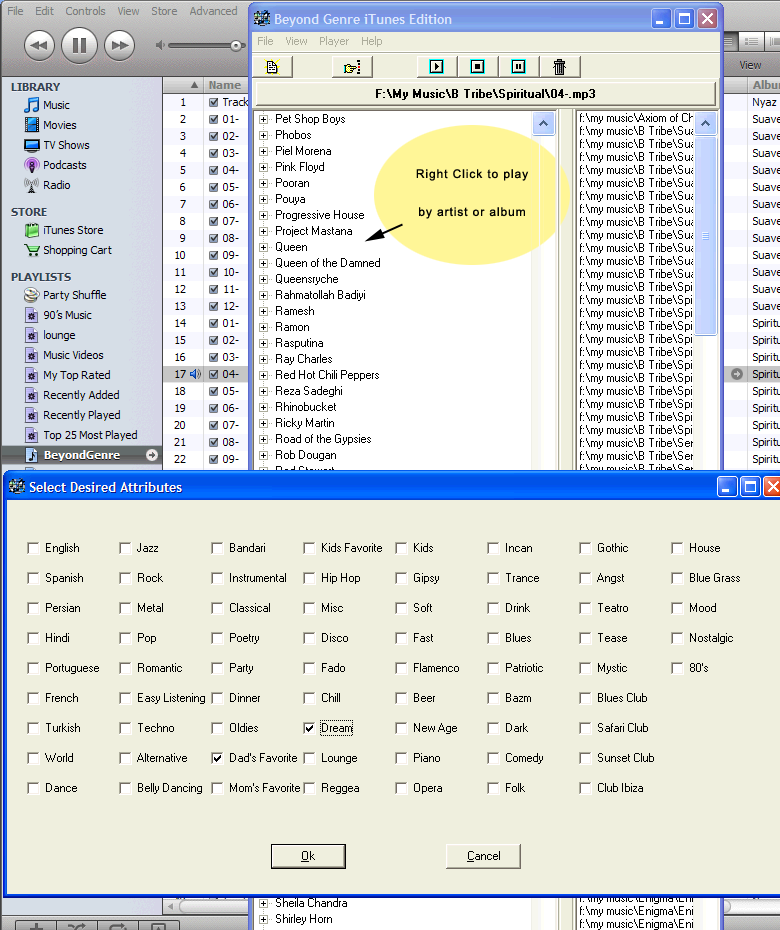Open Beyond Genre Help menu
This screenshot has width=780, height=930.
click(x=371, y=41)
